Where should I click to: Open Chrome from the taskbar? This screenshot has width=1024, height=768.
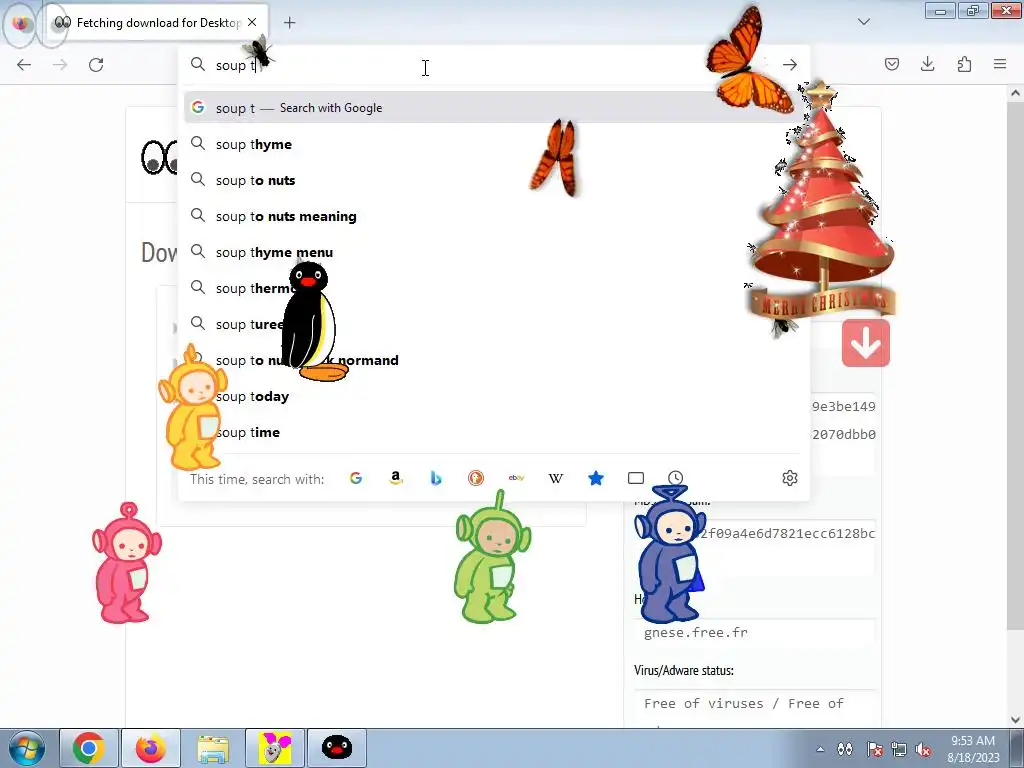(89, 748)
